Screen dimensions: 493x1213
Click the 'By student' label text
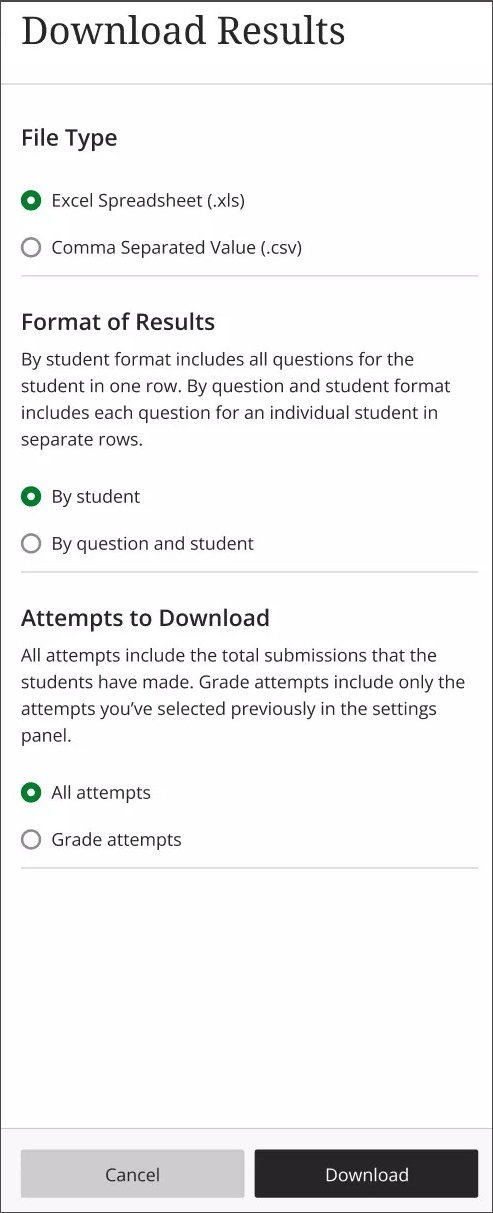point(96,496)
